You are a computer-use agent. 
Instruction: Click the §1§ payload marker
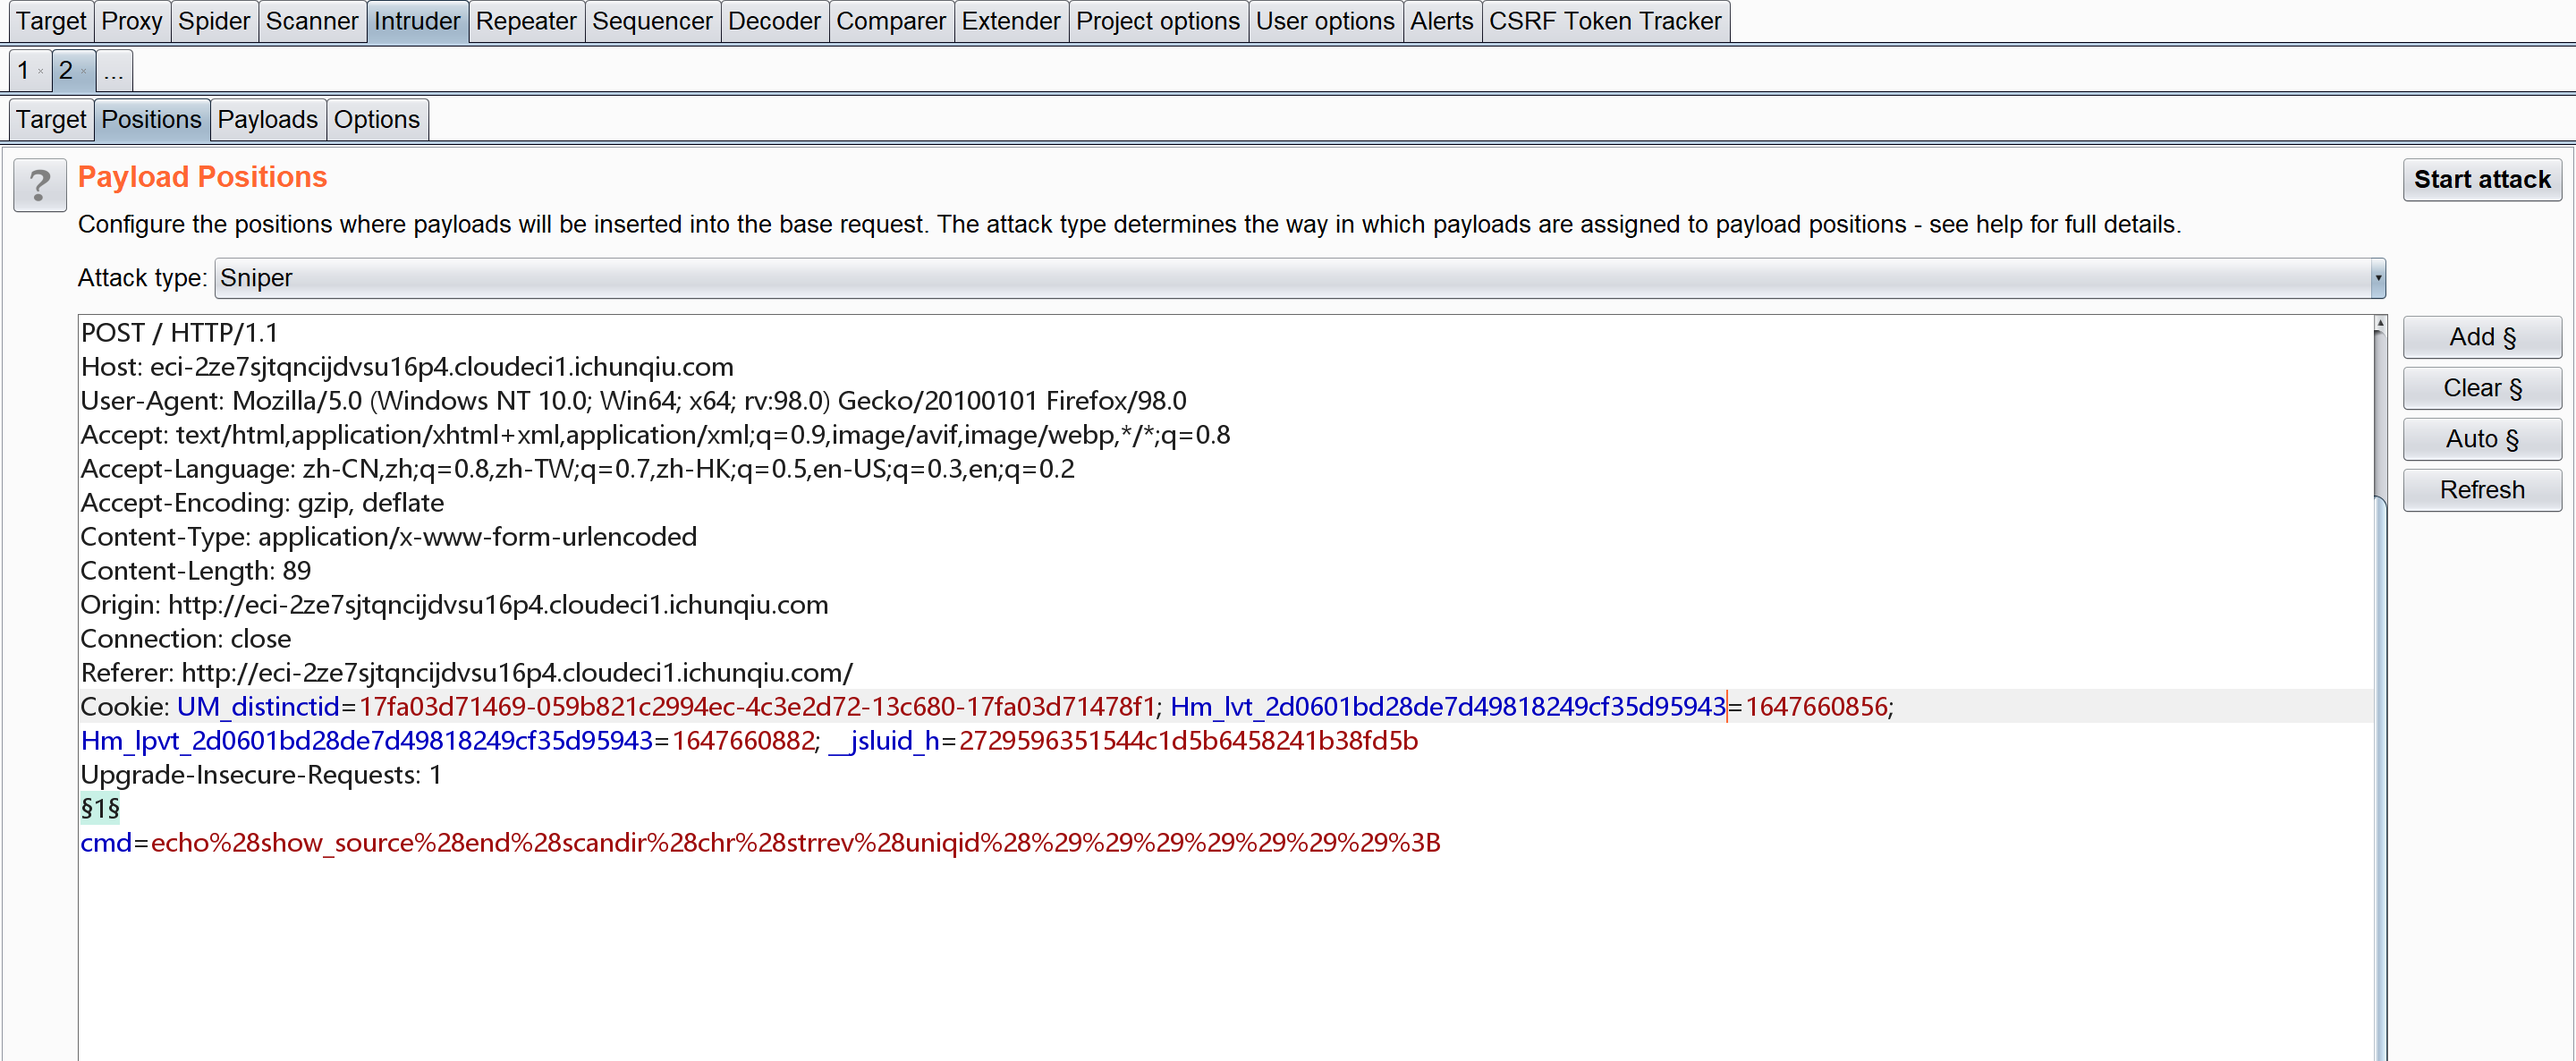(x=100, y=808)
